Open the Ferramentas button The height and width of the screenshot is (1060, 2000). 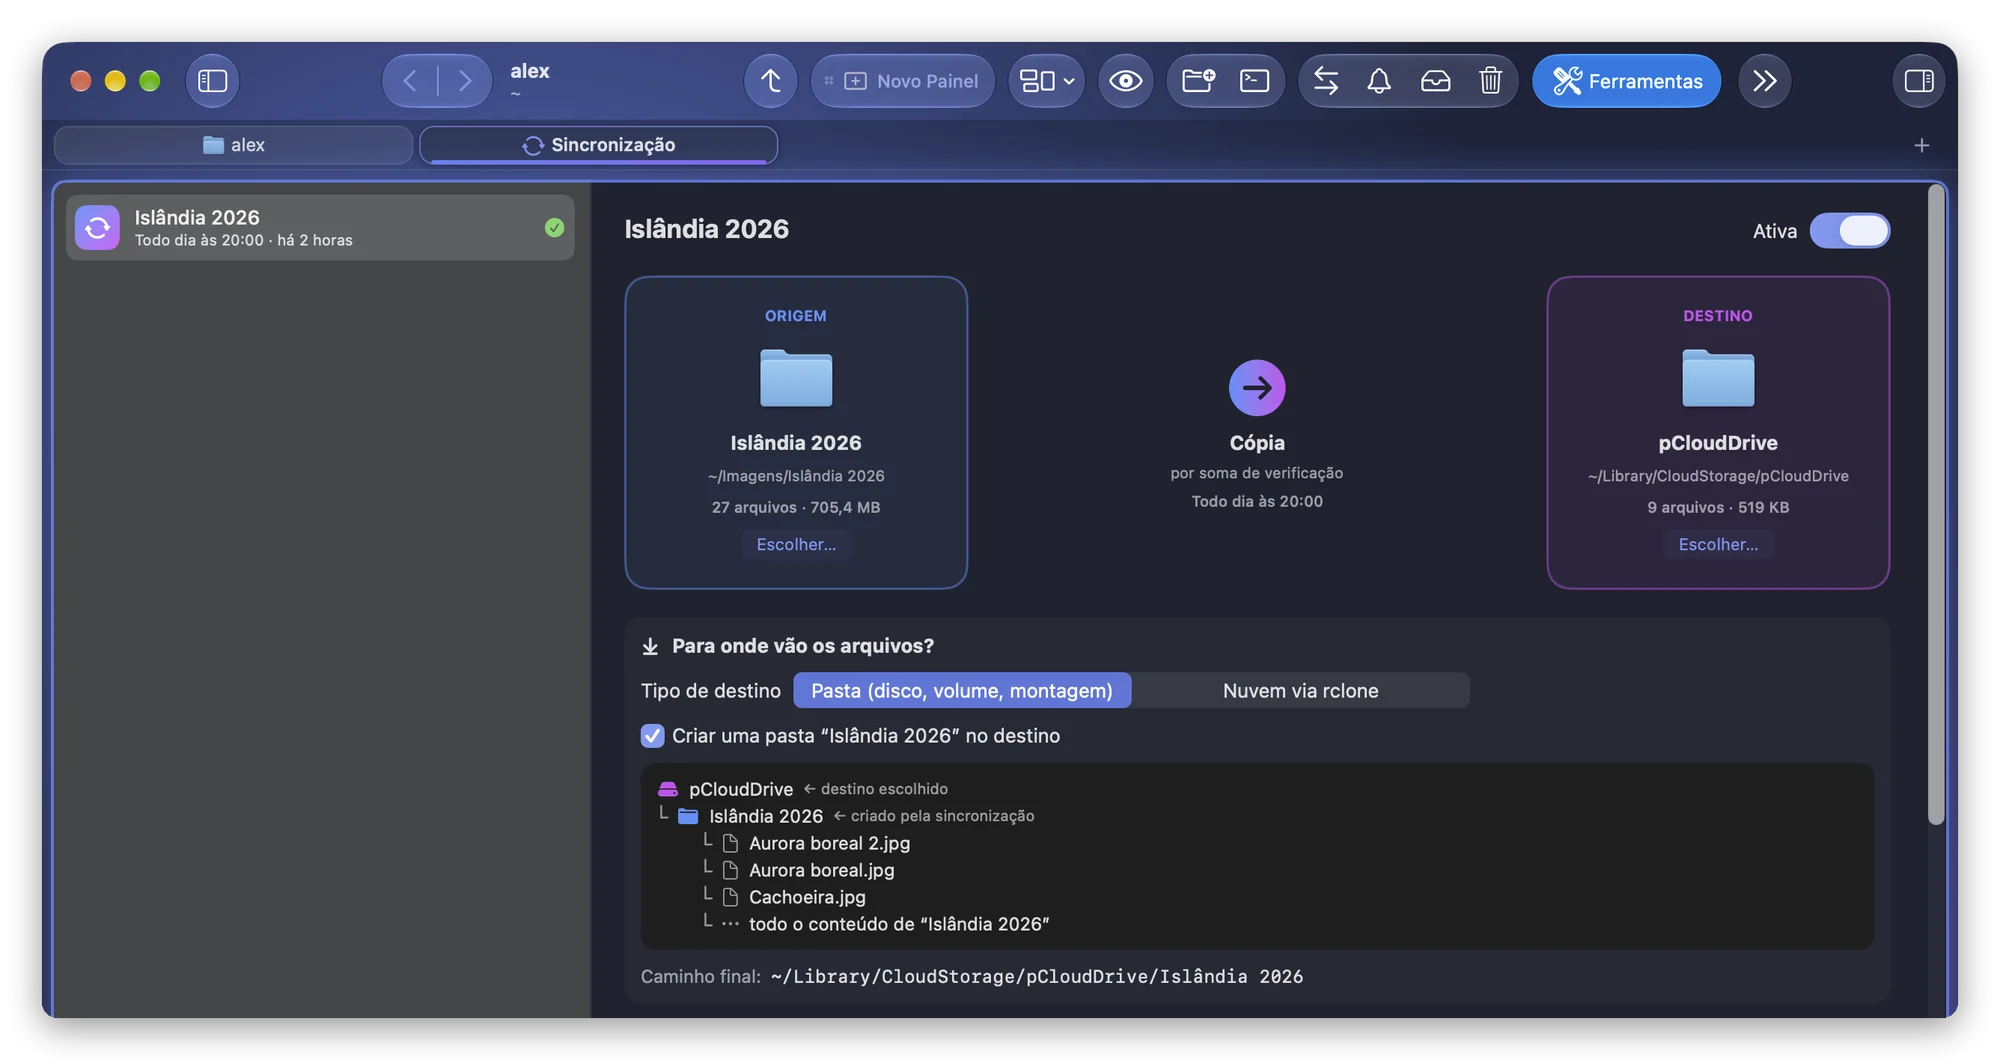(x=1626, y=81)
